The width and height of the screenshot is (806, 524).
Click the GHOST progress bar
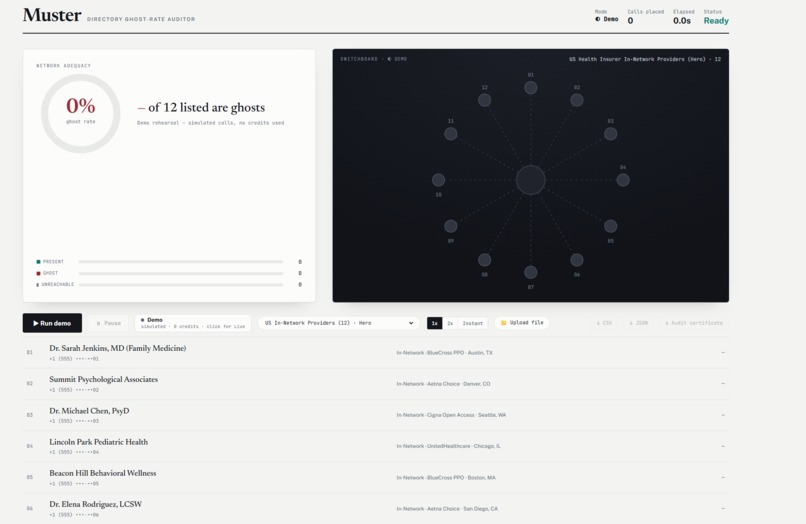(180, 273)
